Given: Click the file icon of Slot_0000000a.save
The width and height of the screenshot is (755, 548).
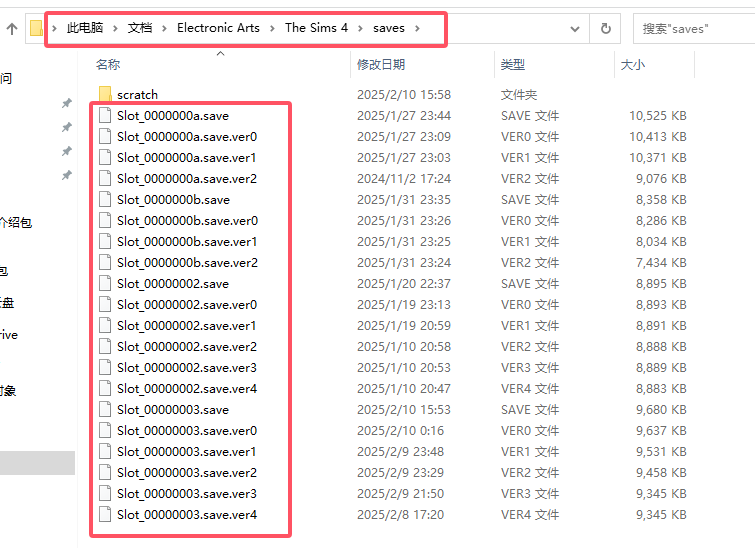Looking at the screenshot, I should [x=105, y=116].
